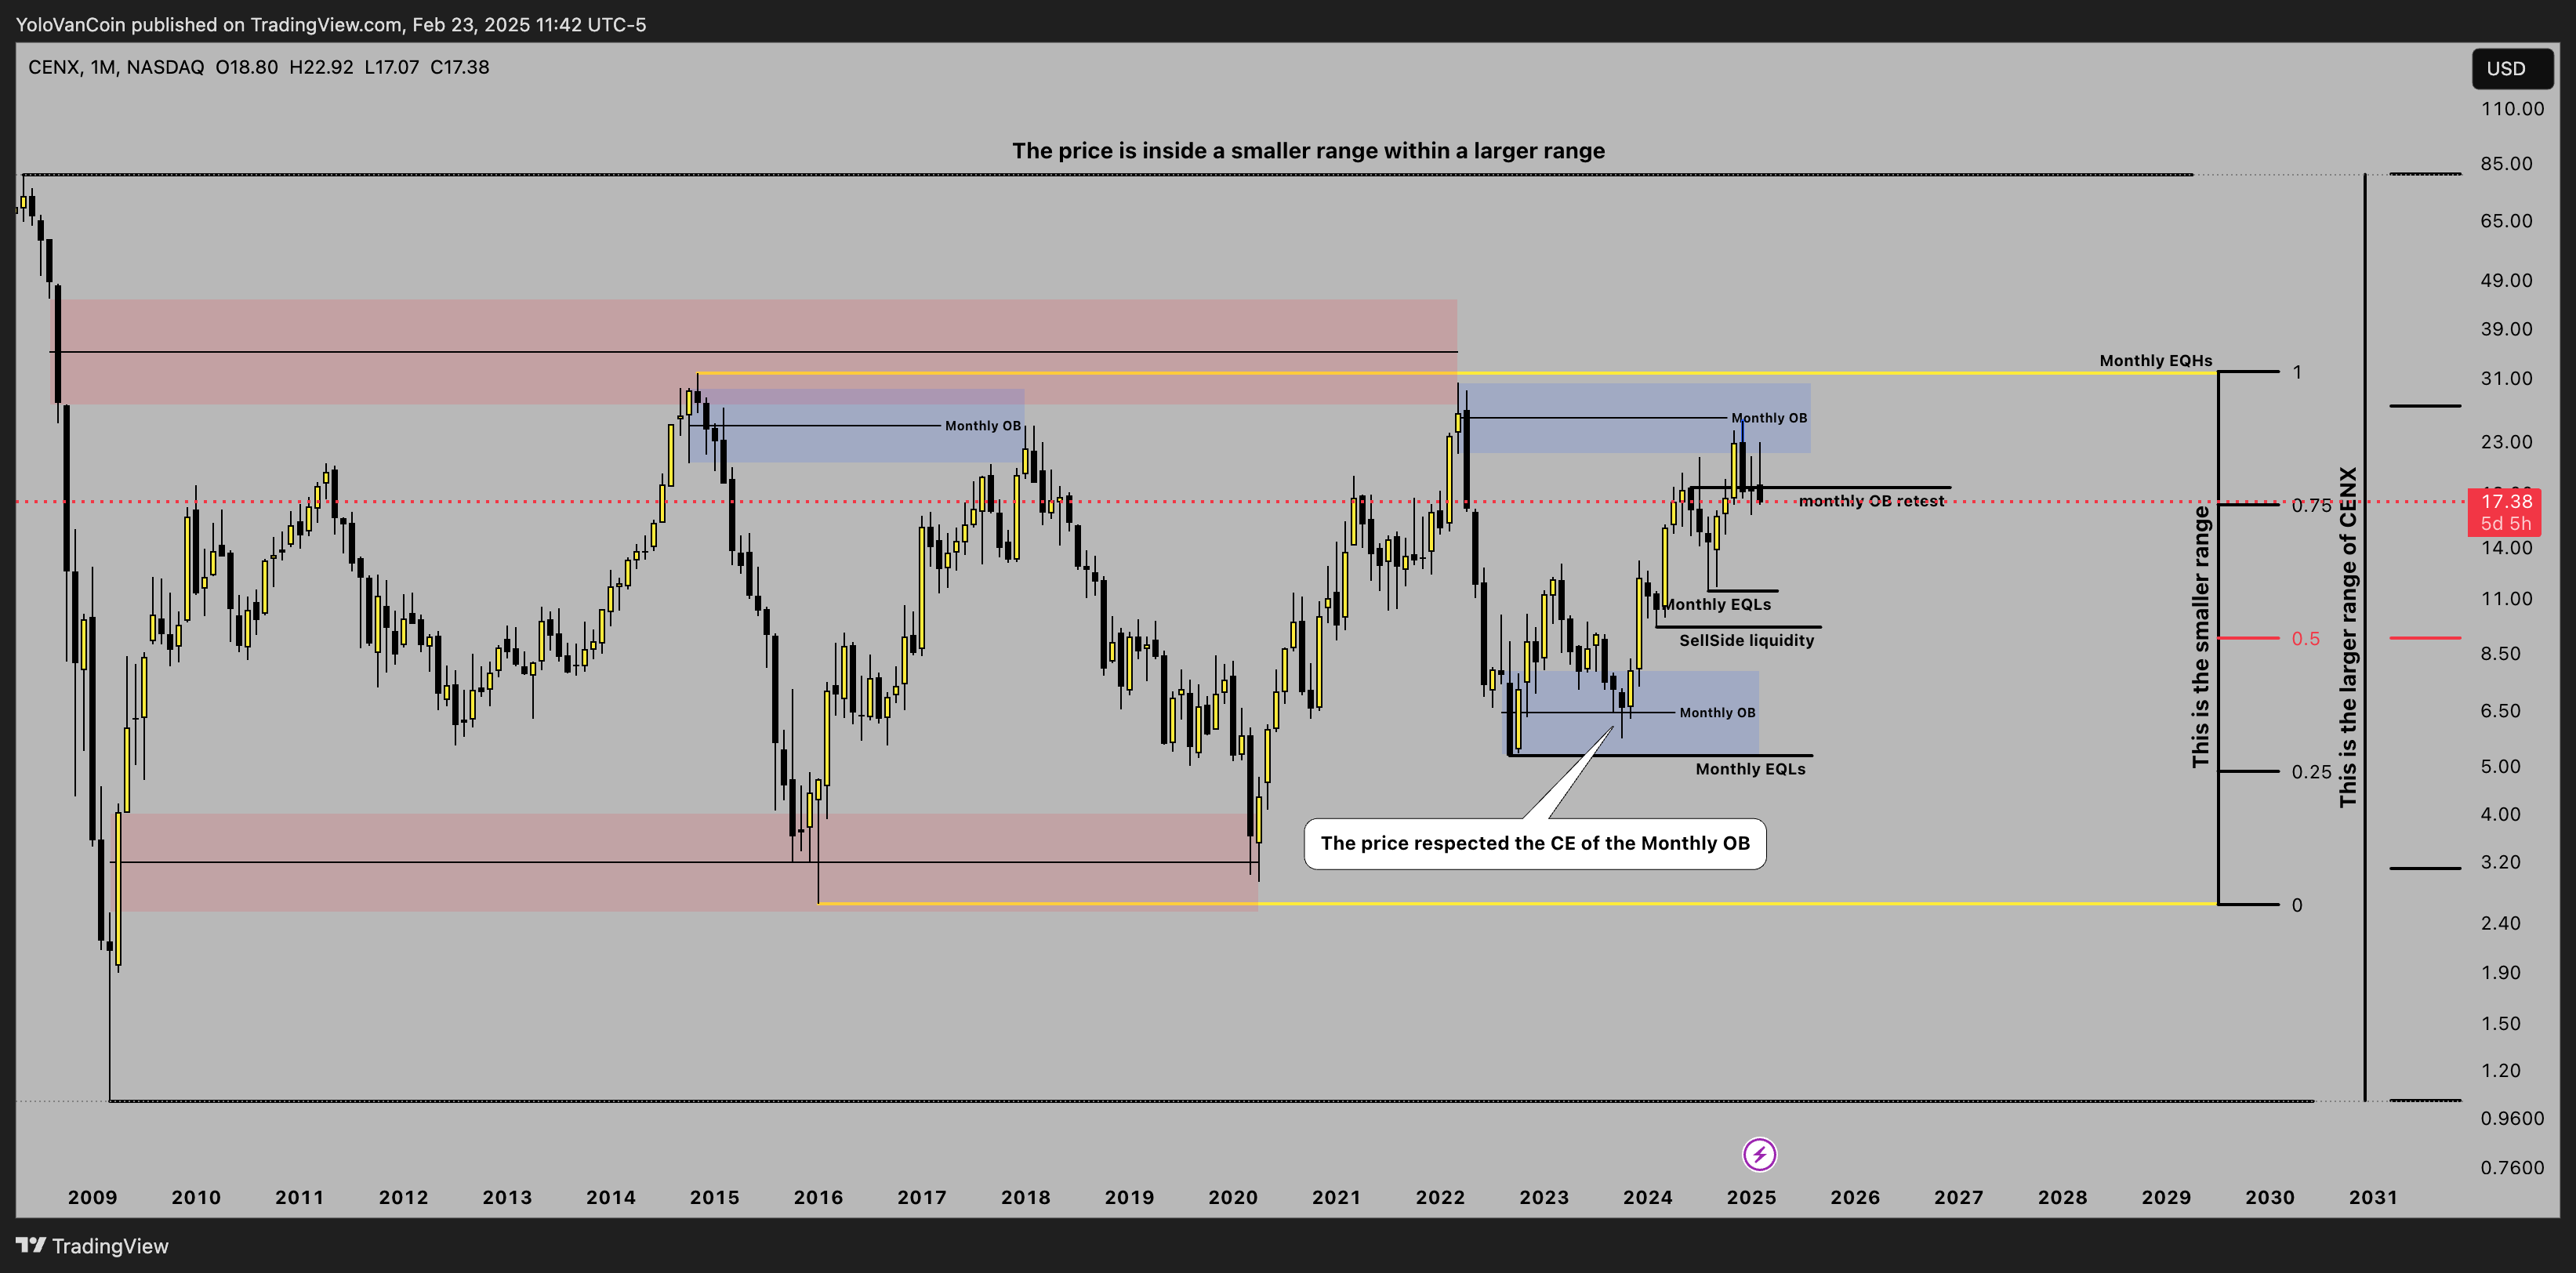Screen dimensions: 2576x1273
Task: Click the 31.00 price axis label
Action: [x=2506, y=378]
